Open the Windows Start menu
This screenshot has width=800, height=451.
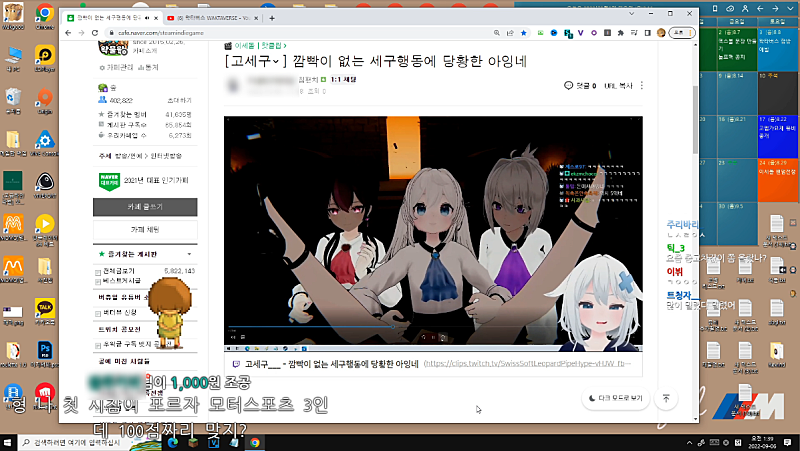(7, 442)
